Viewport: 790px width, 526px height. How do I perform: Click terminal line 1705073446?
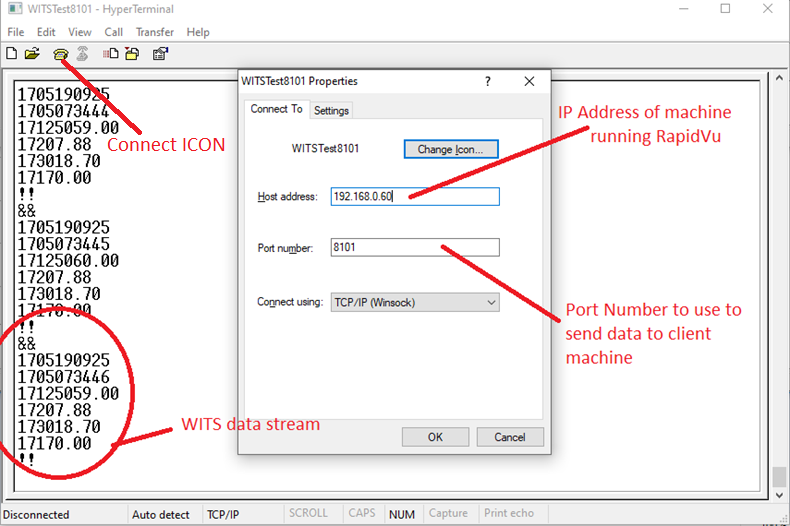[63, 377]
